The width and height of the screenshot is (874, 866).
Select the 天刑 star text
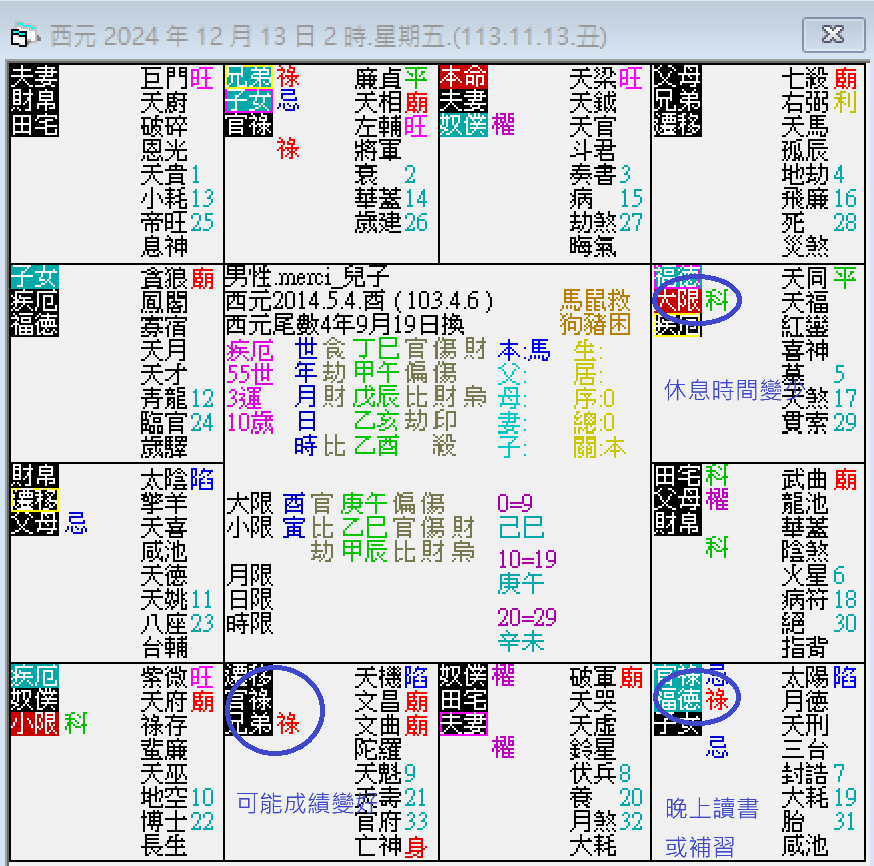coord(805,726)
